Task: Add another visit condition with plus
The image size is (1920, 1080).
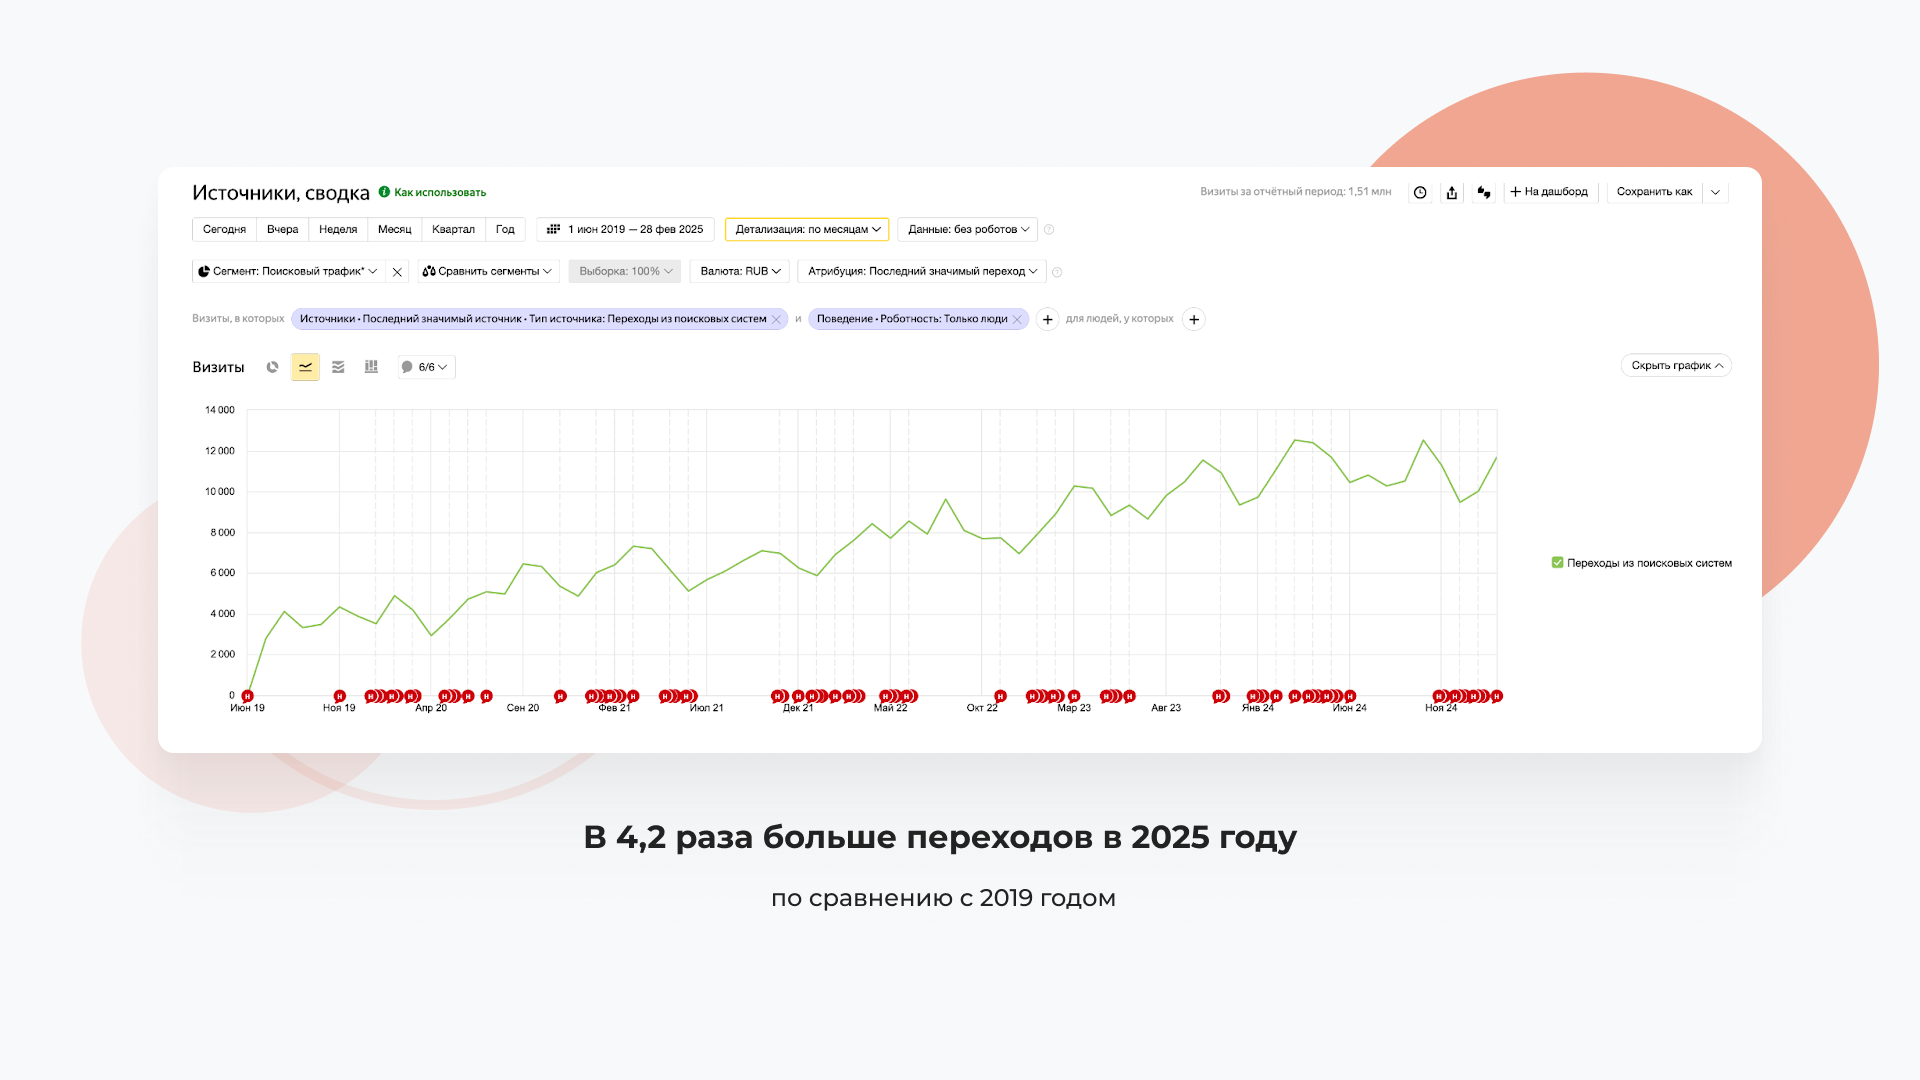Action: pyautogui.click(x=1047, y=320)
